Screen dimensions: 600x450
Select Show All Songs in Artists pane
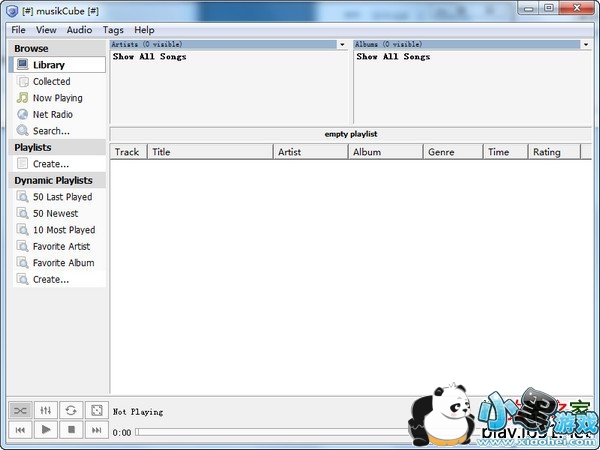click(x=150, y=57)
